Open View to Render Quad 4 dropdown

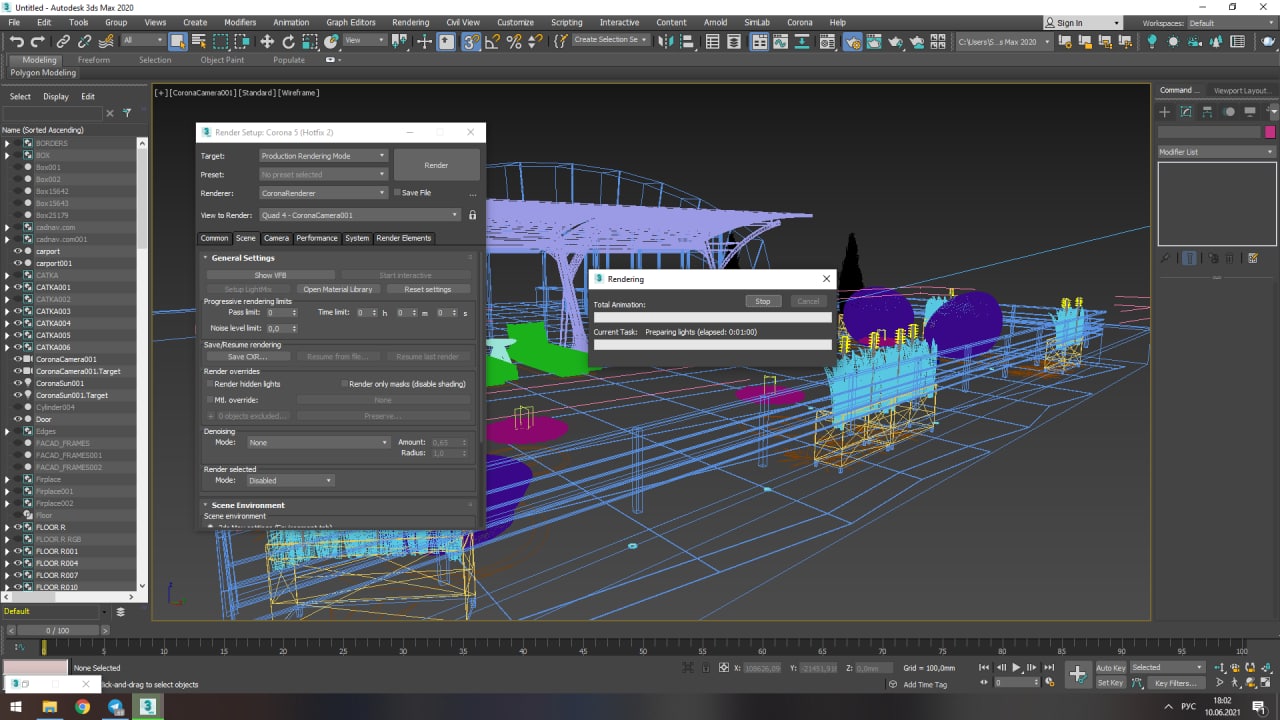[360, 215]
